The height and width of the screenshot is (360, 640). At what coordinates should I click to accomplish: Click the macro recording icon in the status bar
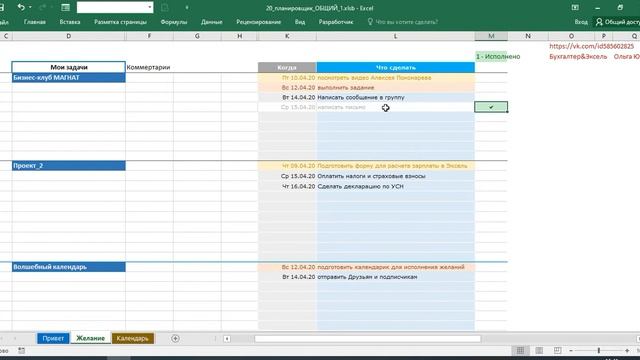pyautogui.click(x=22, y=351)
